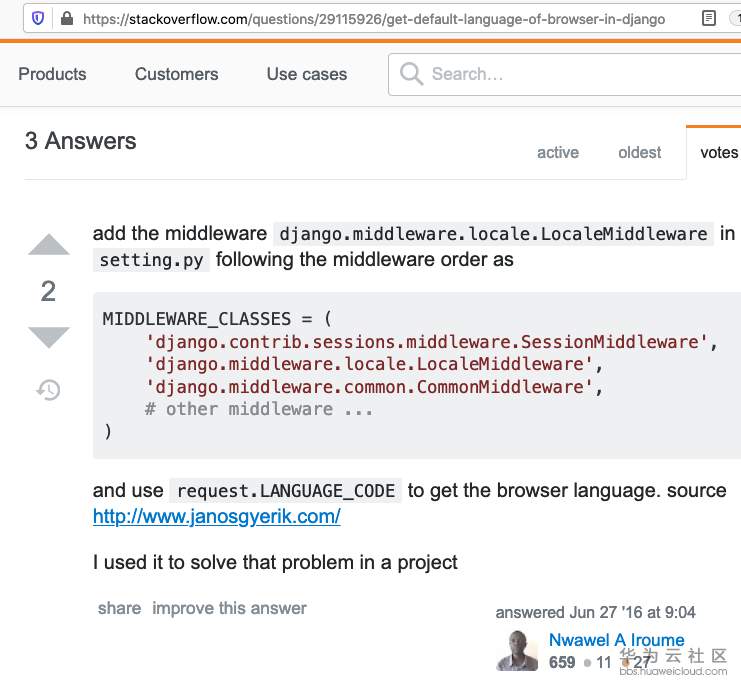Open the answer's activity history clock icon
Viewport: 741px width, 686px height.
point(48,390)
